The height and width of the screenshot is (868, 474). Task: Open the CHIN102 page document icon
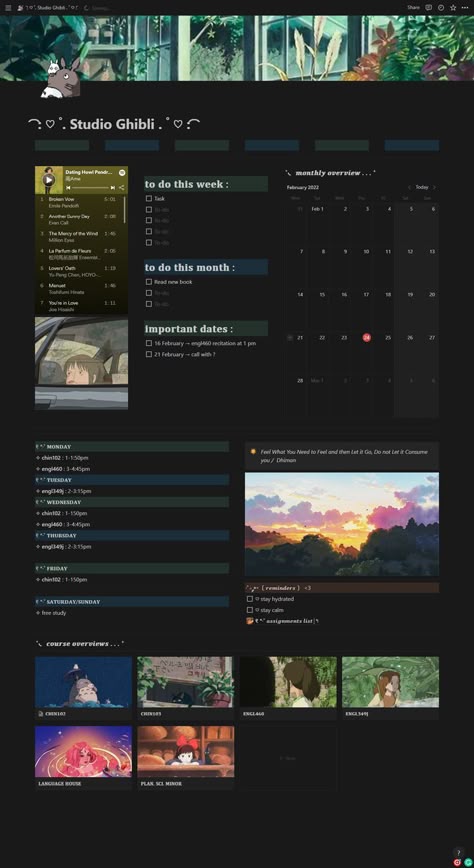tap(40, 714)
